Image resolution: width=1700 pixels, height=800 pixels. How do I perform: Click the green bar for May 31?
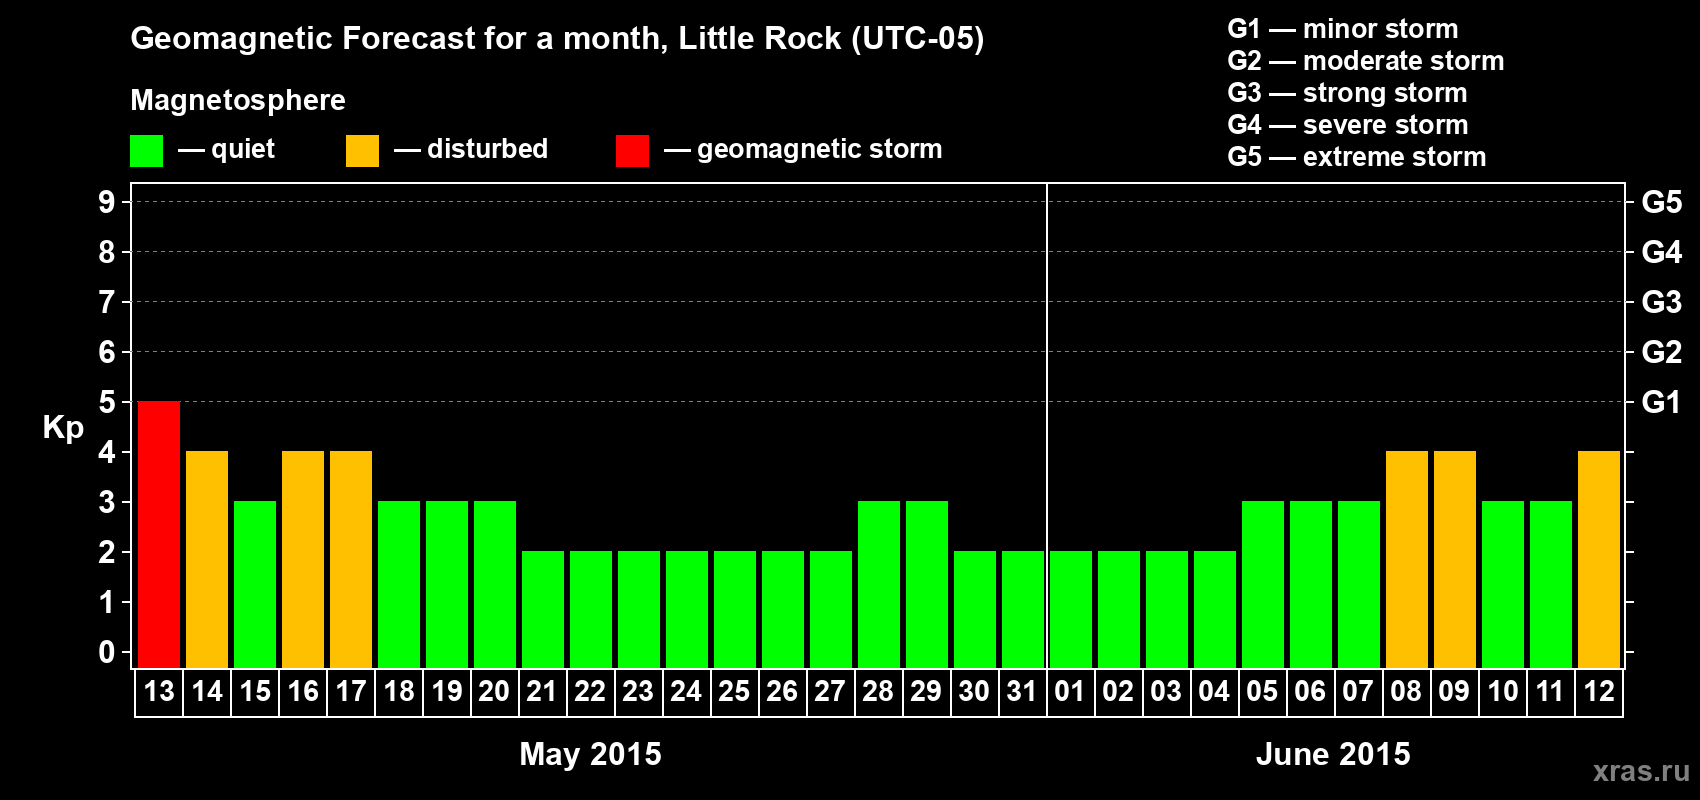click(x=1023, y=610)
